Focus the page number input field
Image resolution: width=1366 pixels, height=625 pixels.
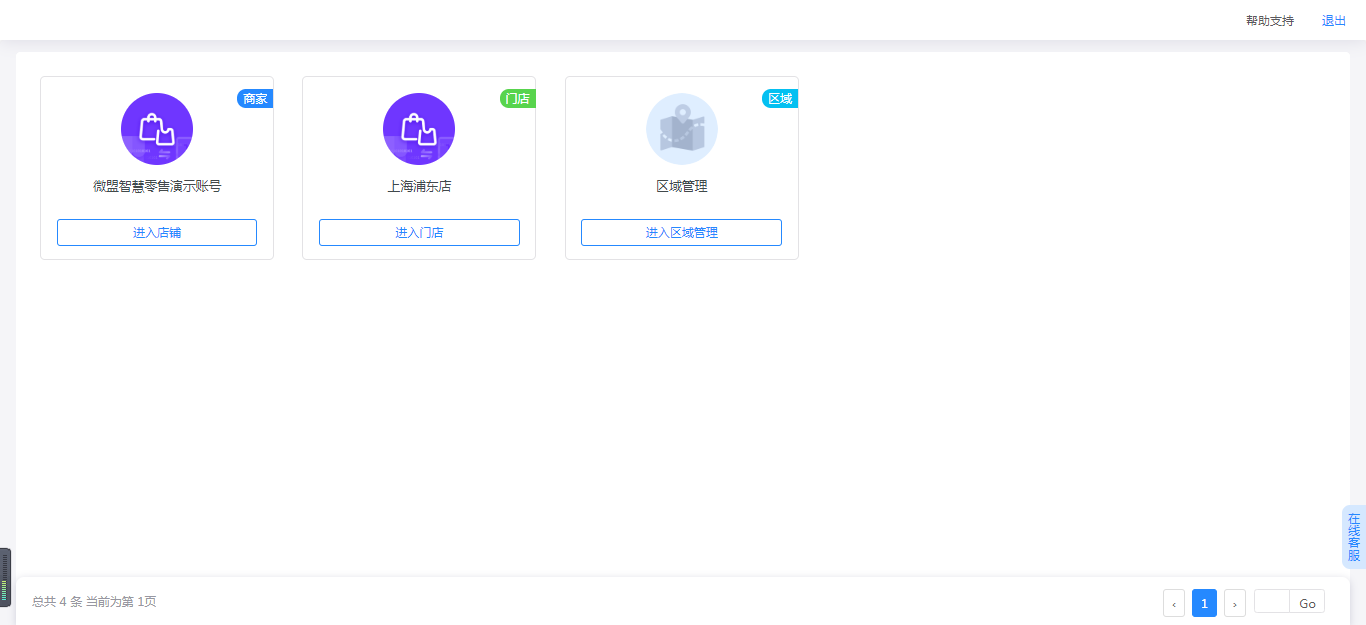pos(1272,601)
